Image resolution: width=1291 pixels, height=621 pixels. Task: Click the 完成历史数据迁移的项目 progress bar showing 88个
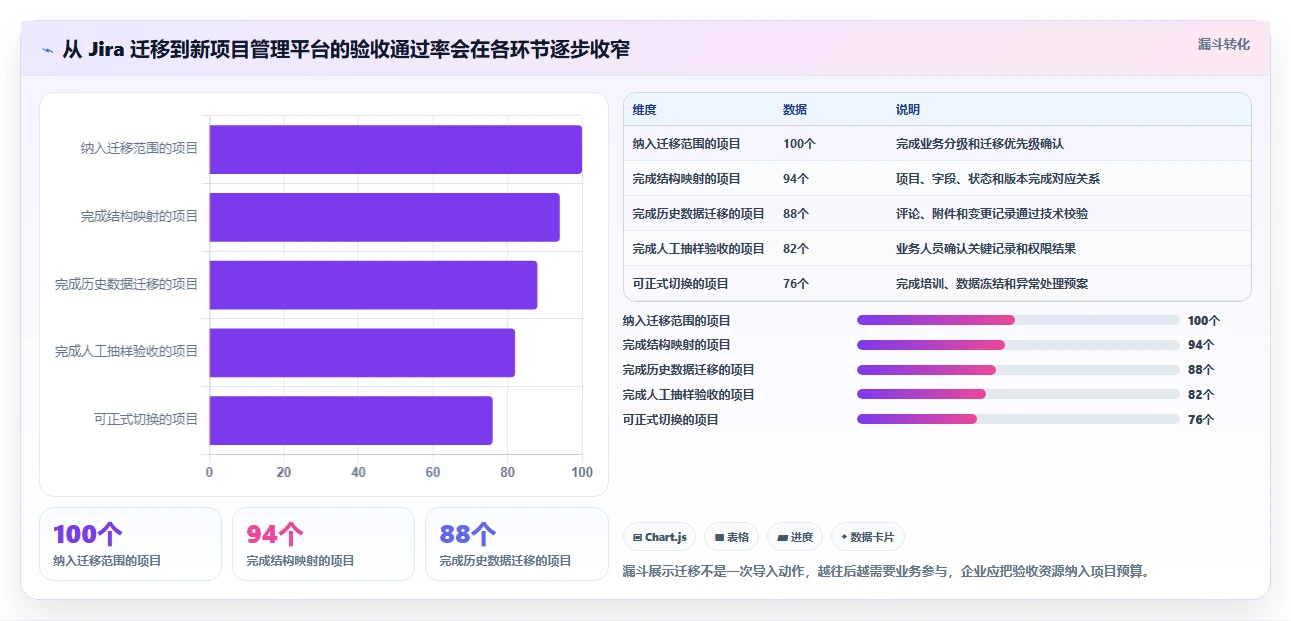(x=1018, y=370)
